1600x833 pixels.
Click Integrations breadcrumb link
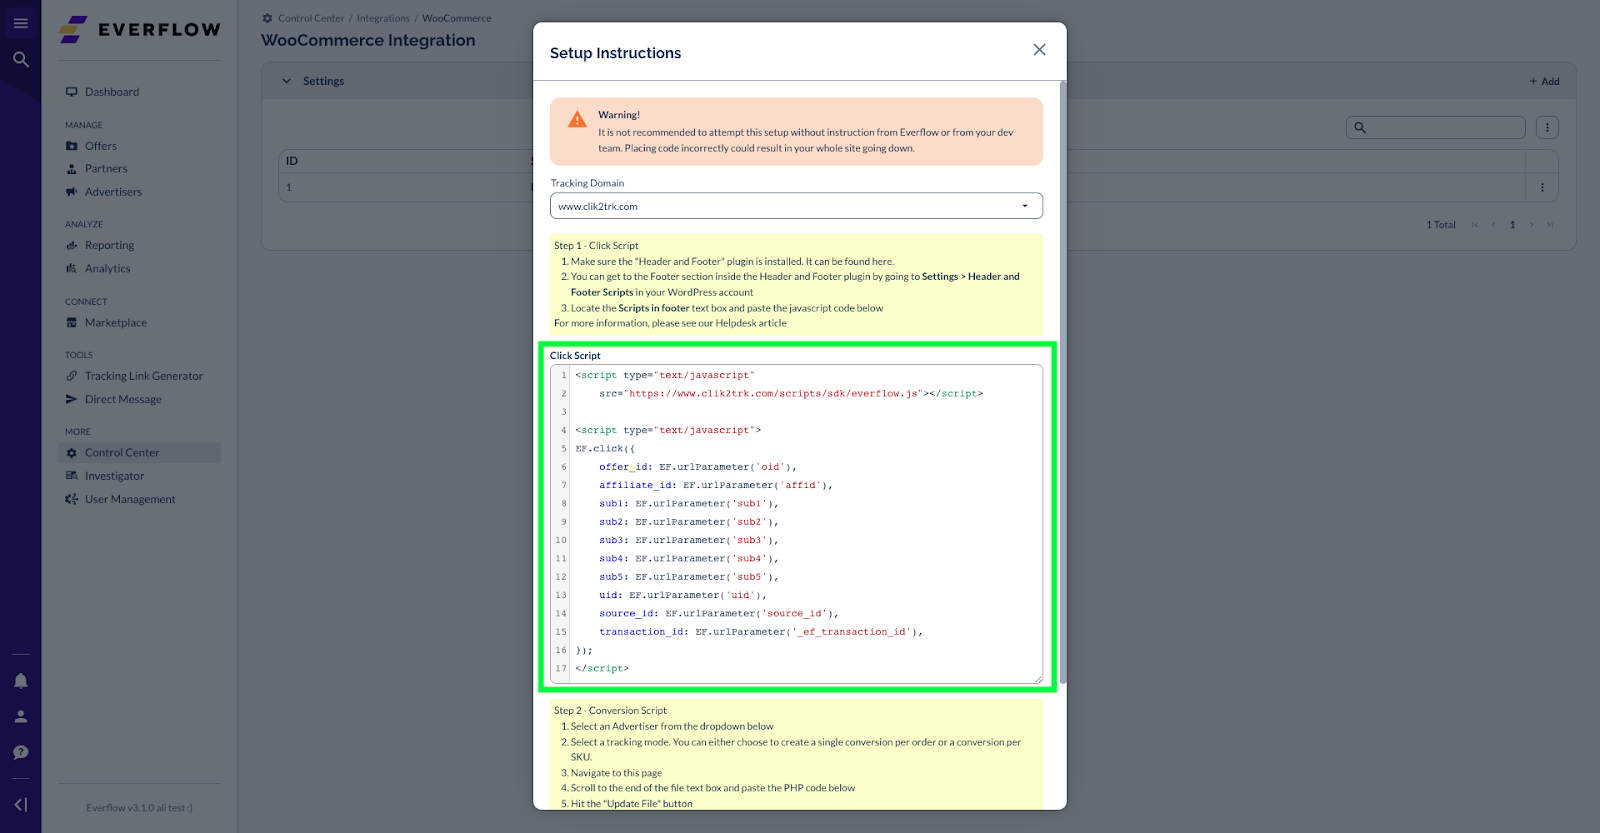click(x=383, y=18)
